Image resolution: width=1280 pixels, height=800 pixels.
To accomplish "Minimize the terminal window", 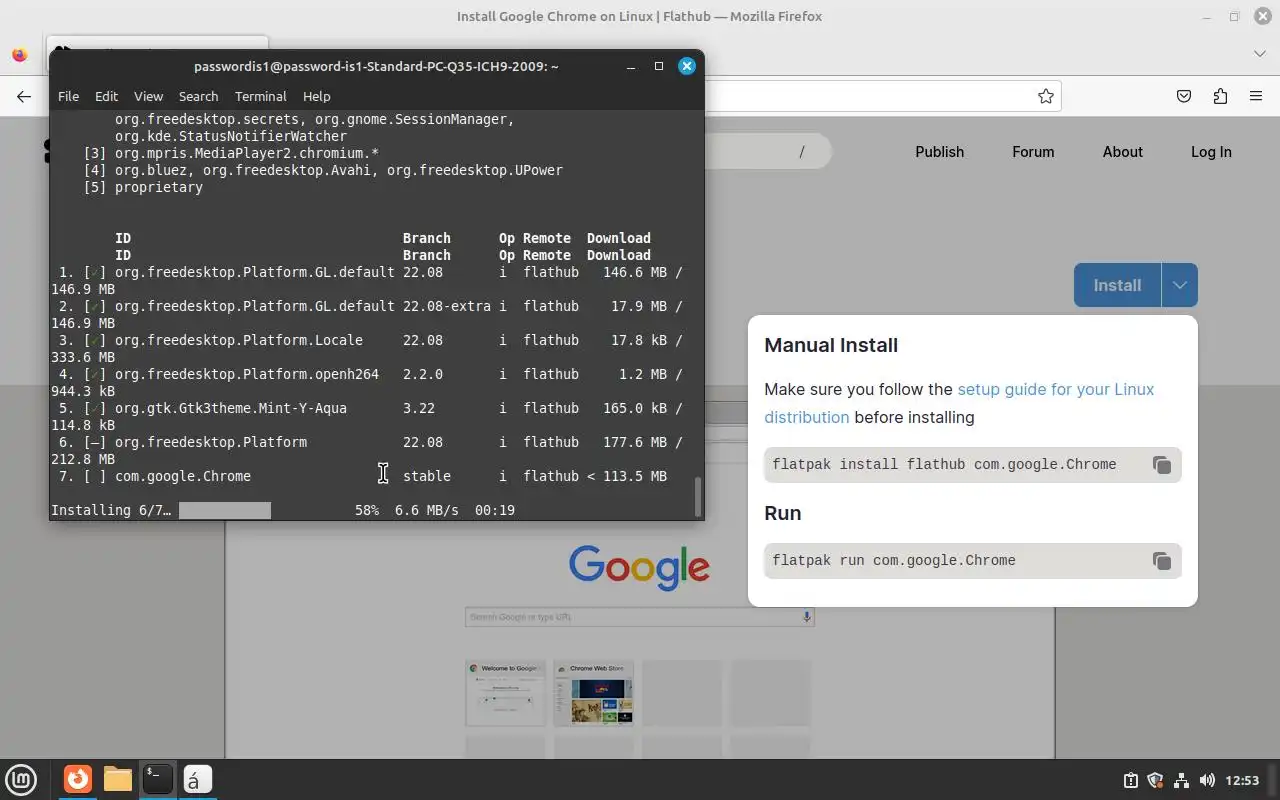I will pos(631,66).
